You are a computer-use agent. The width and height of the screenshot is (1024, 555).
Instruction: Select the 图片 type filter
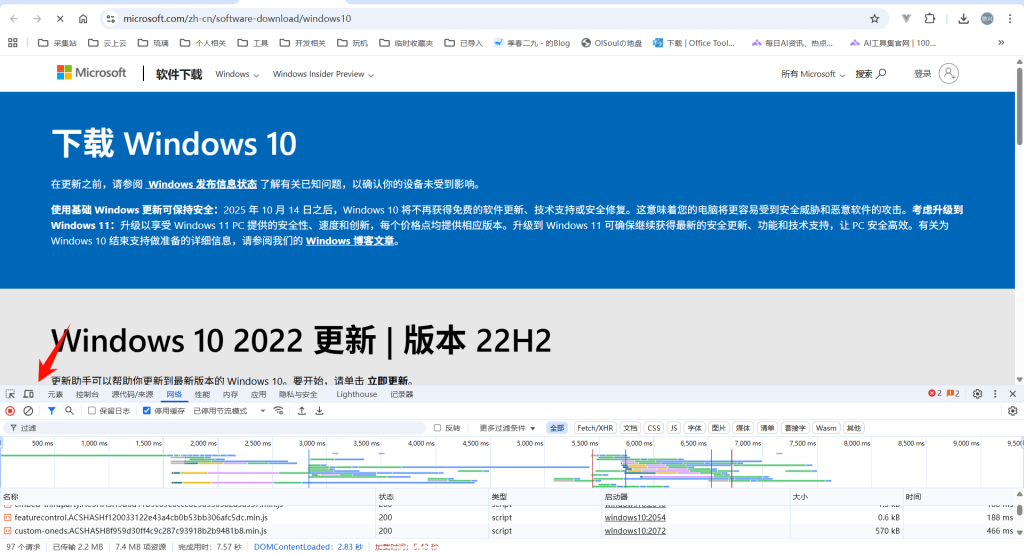pyautogui.click(x=718, y=428)
